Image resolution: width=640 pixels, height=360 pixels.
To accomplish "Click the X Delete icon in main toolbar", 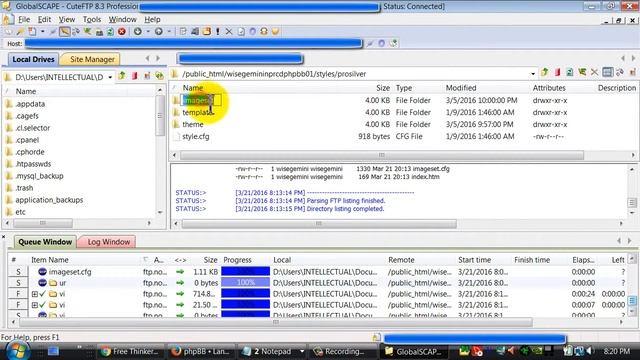I will (x=229, y=31).
